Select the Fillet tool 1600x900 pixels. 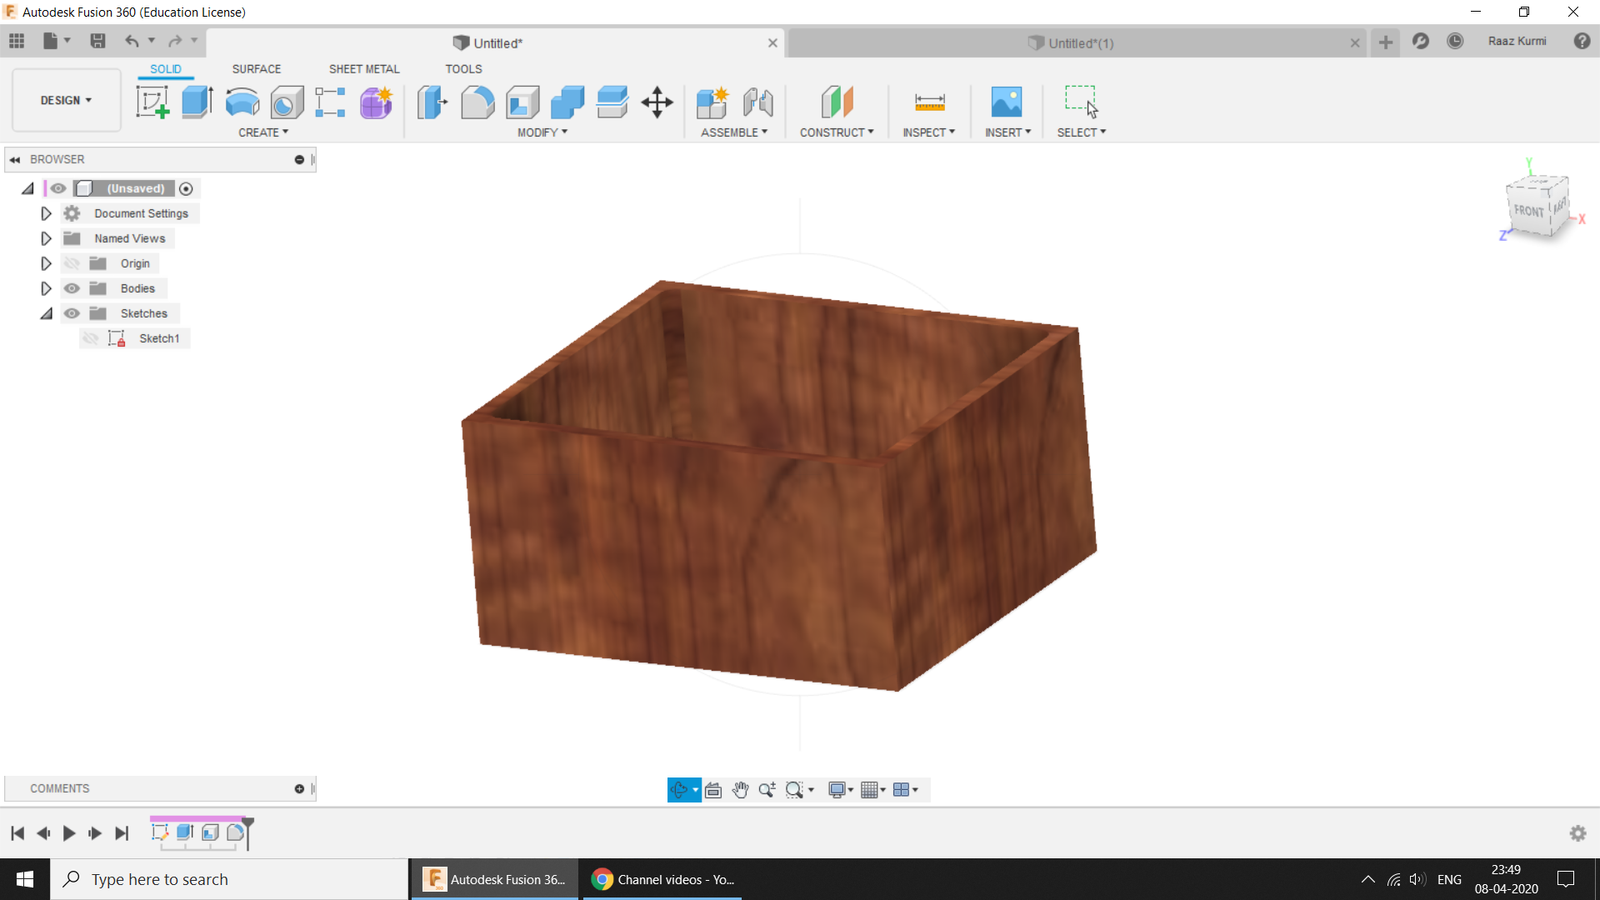click(x=477, y=102)
